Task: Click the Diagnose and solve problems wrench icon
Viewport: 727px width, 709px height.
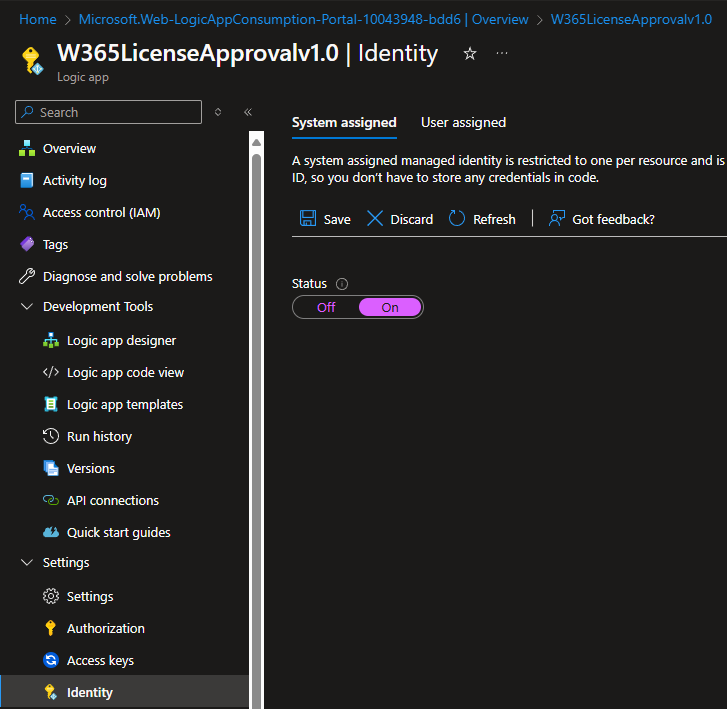Action: (27, 276)
